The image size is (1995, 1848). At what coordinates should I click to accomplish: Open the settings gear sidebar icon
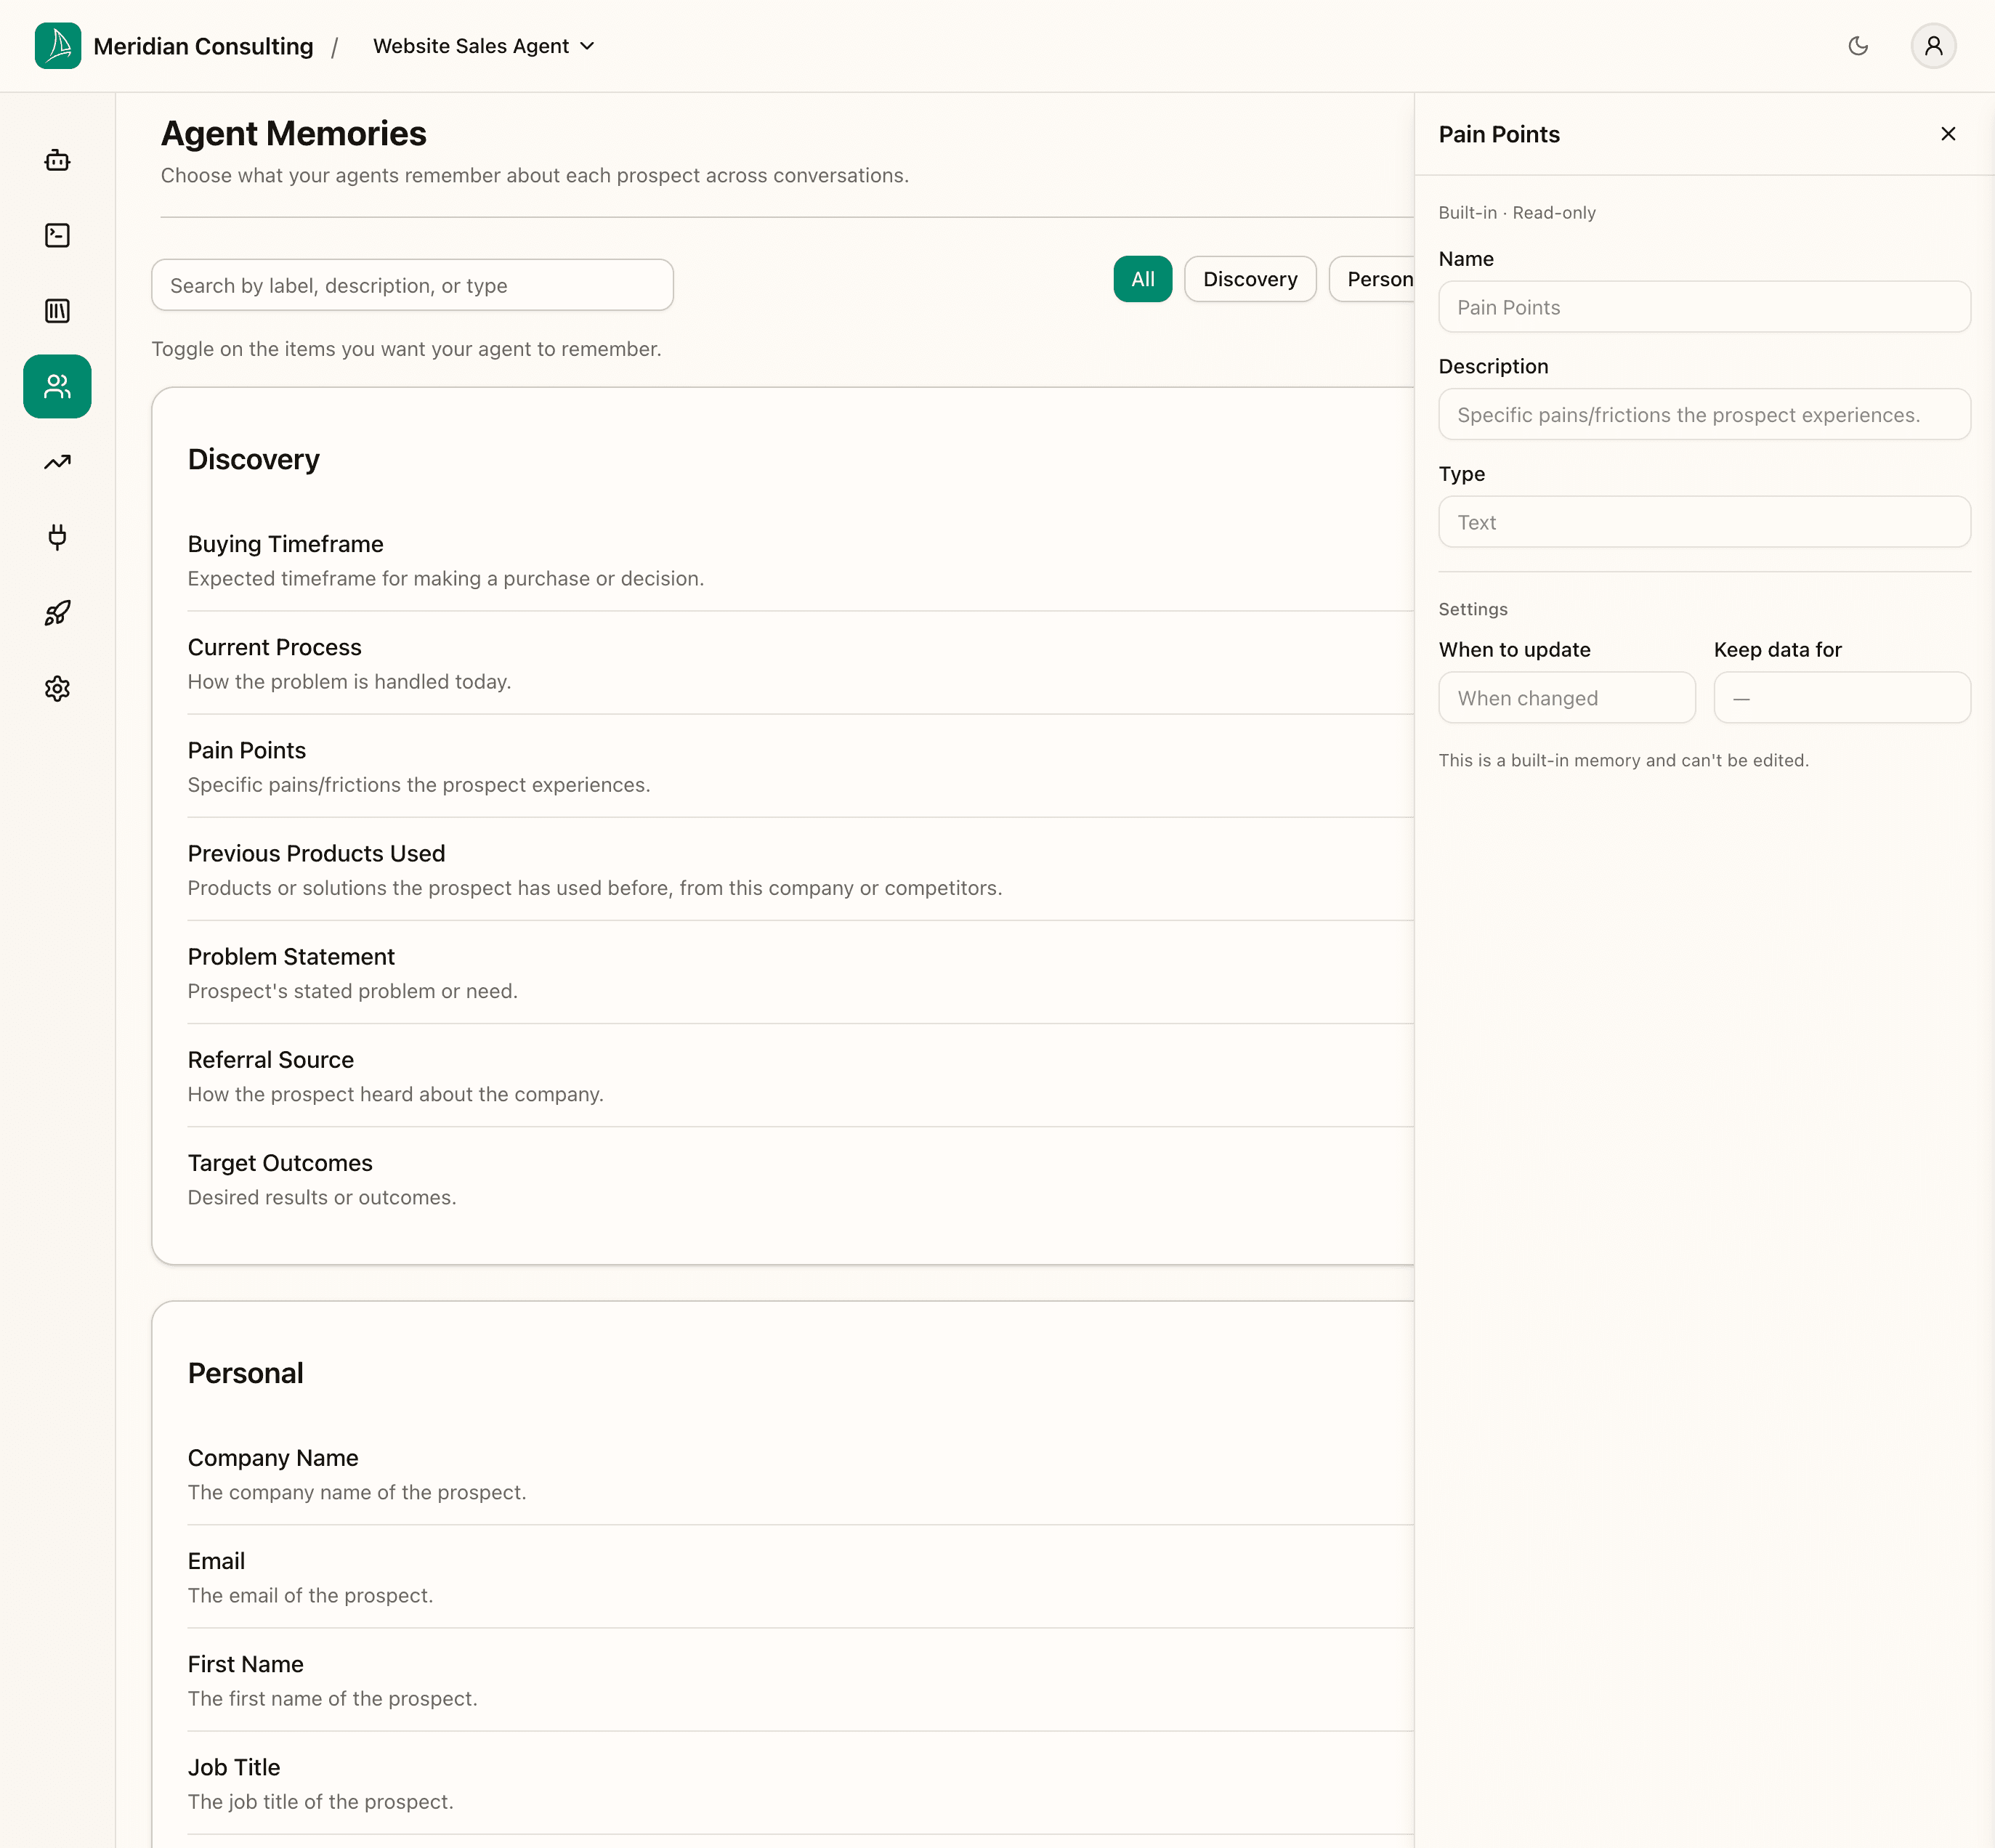(x=57, y=688)
